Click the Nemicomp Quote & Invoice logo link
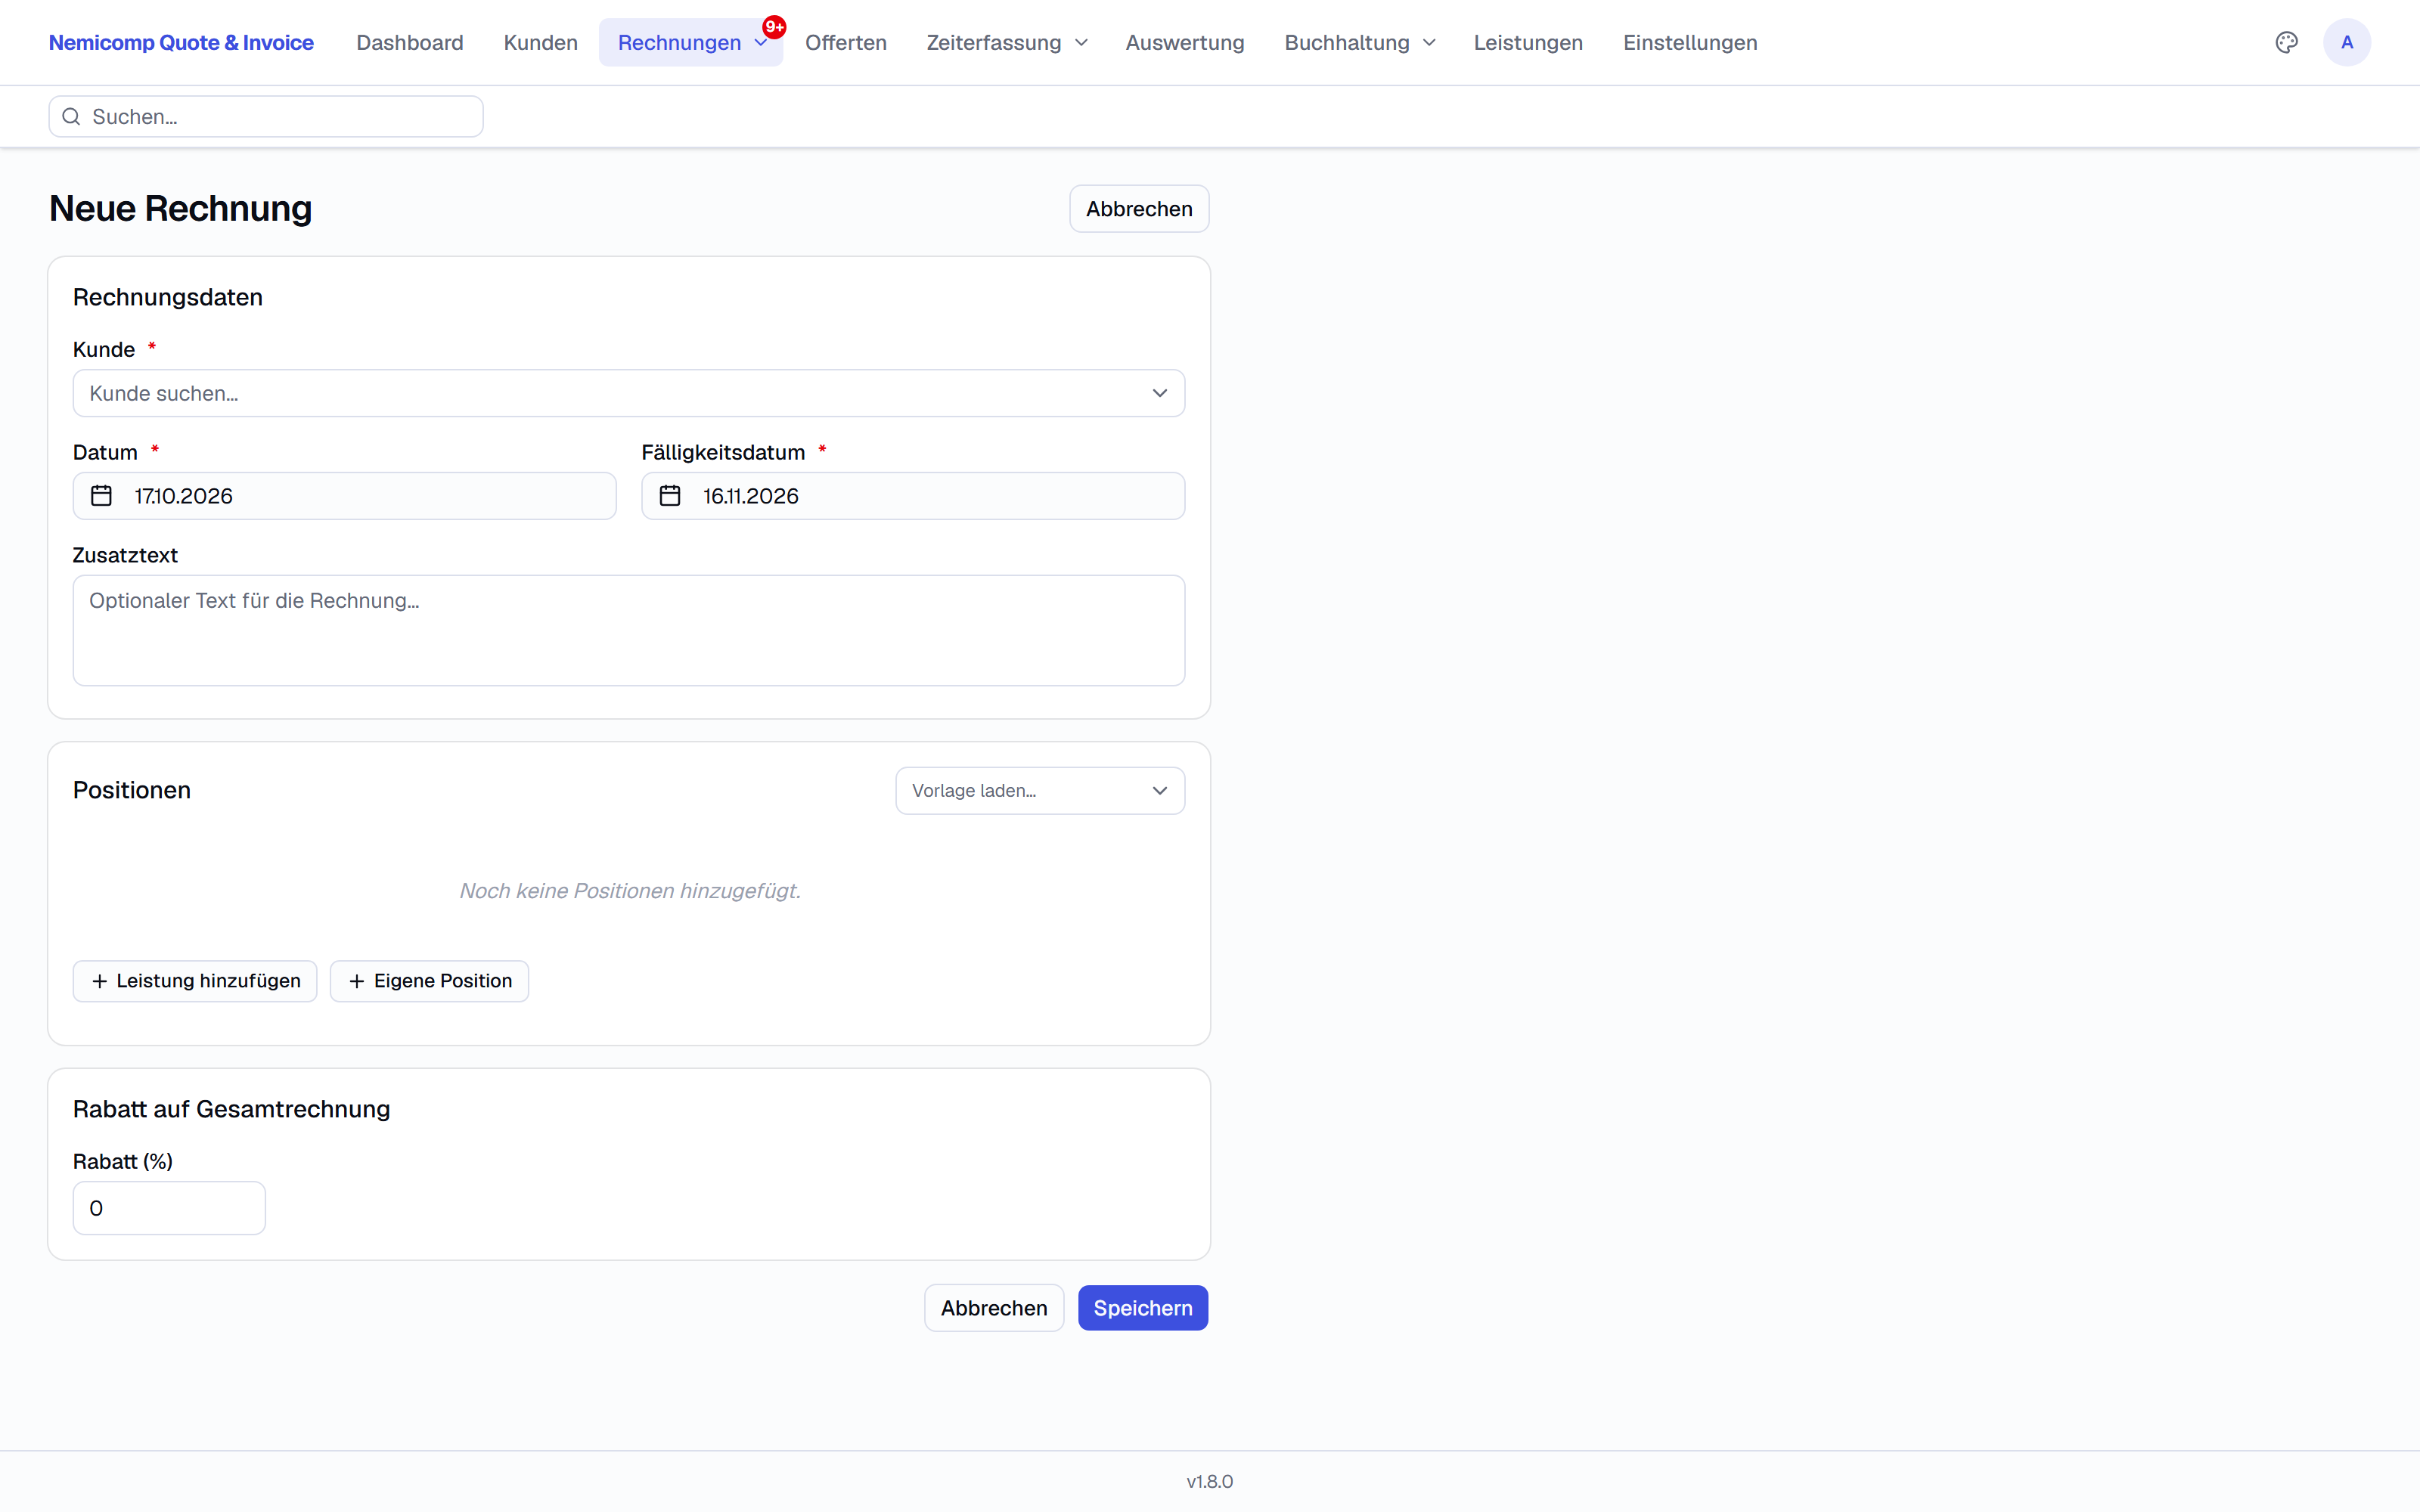The image size is (2420, 1512). point(181,42)
